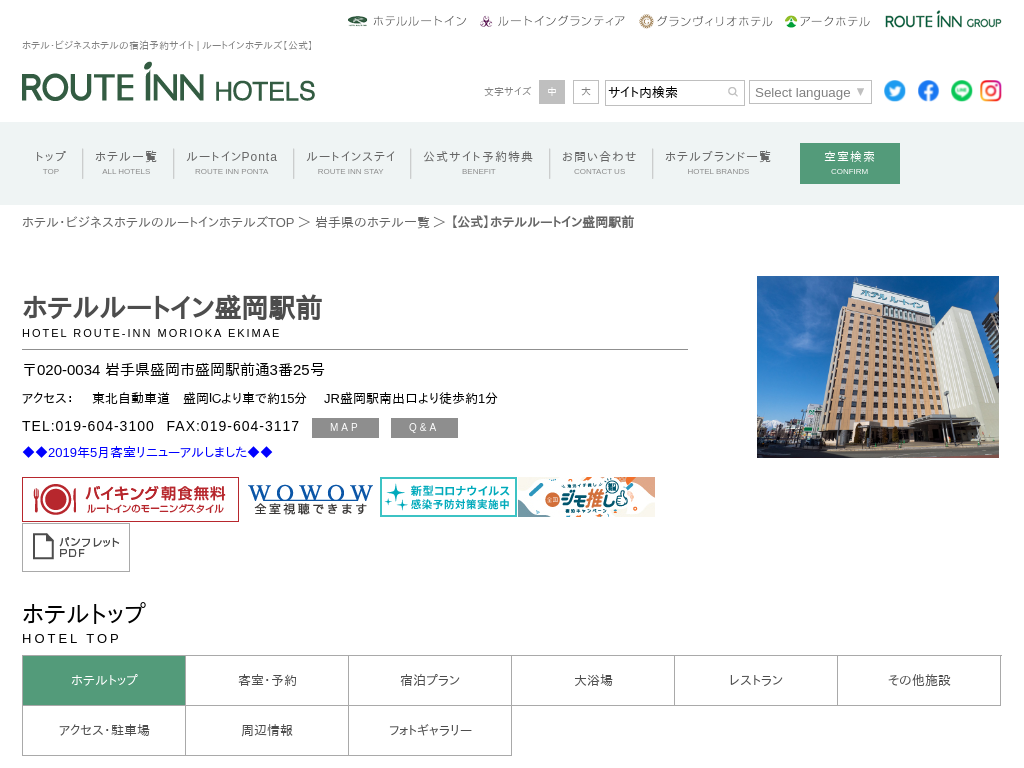The width and height of the screenshot is (1024, 768).
Task: Open the Select language dropdown
Action: (810, 92)
